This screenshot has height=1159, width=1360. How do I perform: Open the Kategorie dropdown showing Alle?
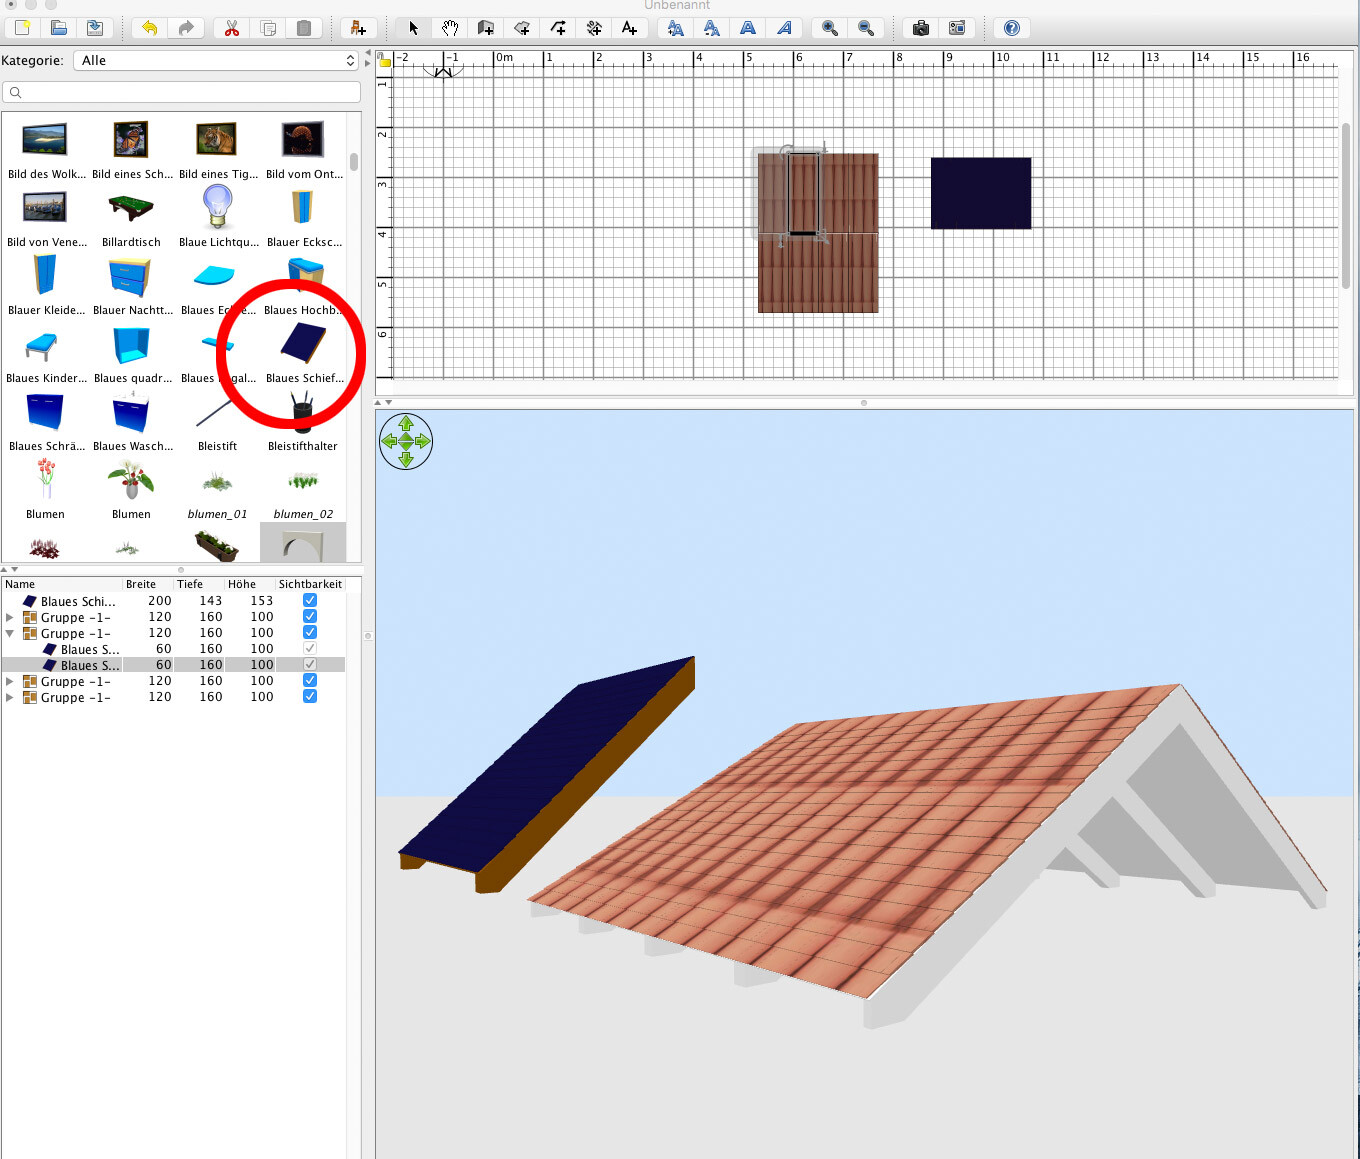point(216,61)
